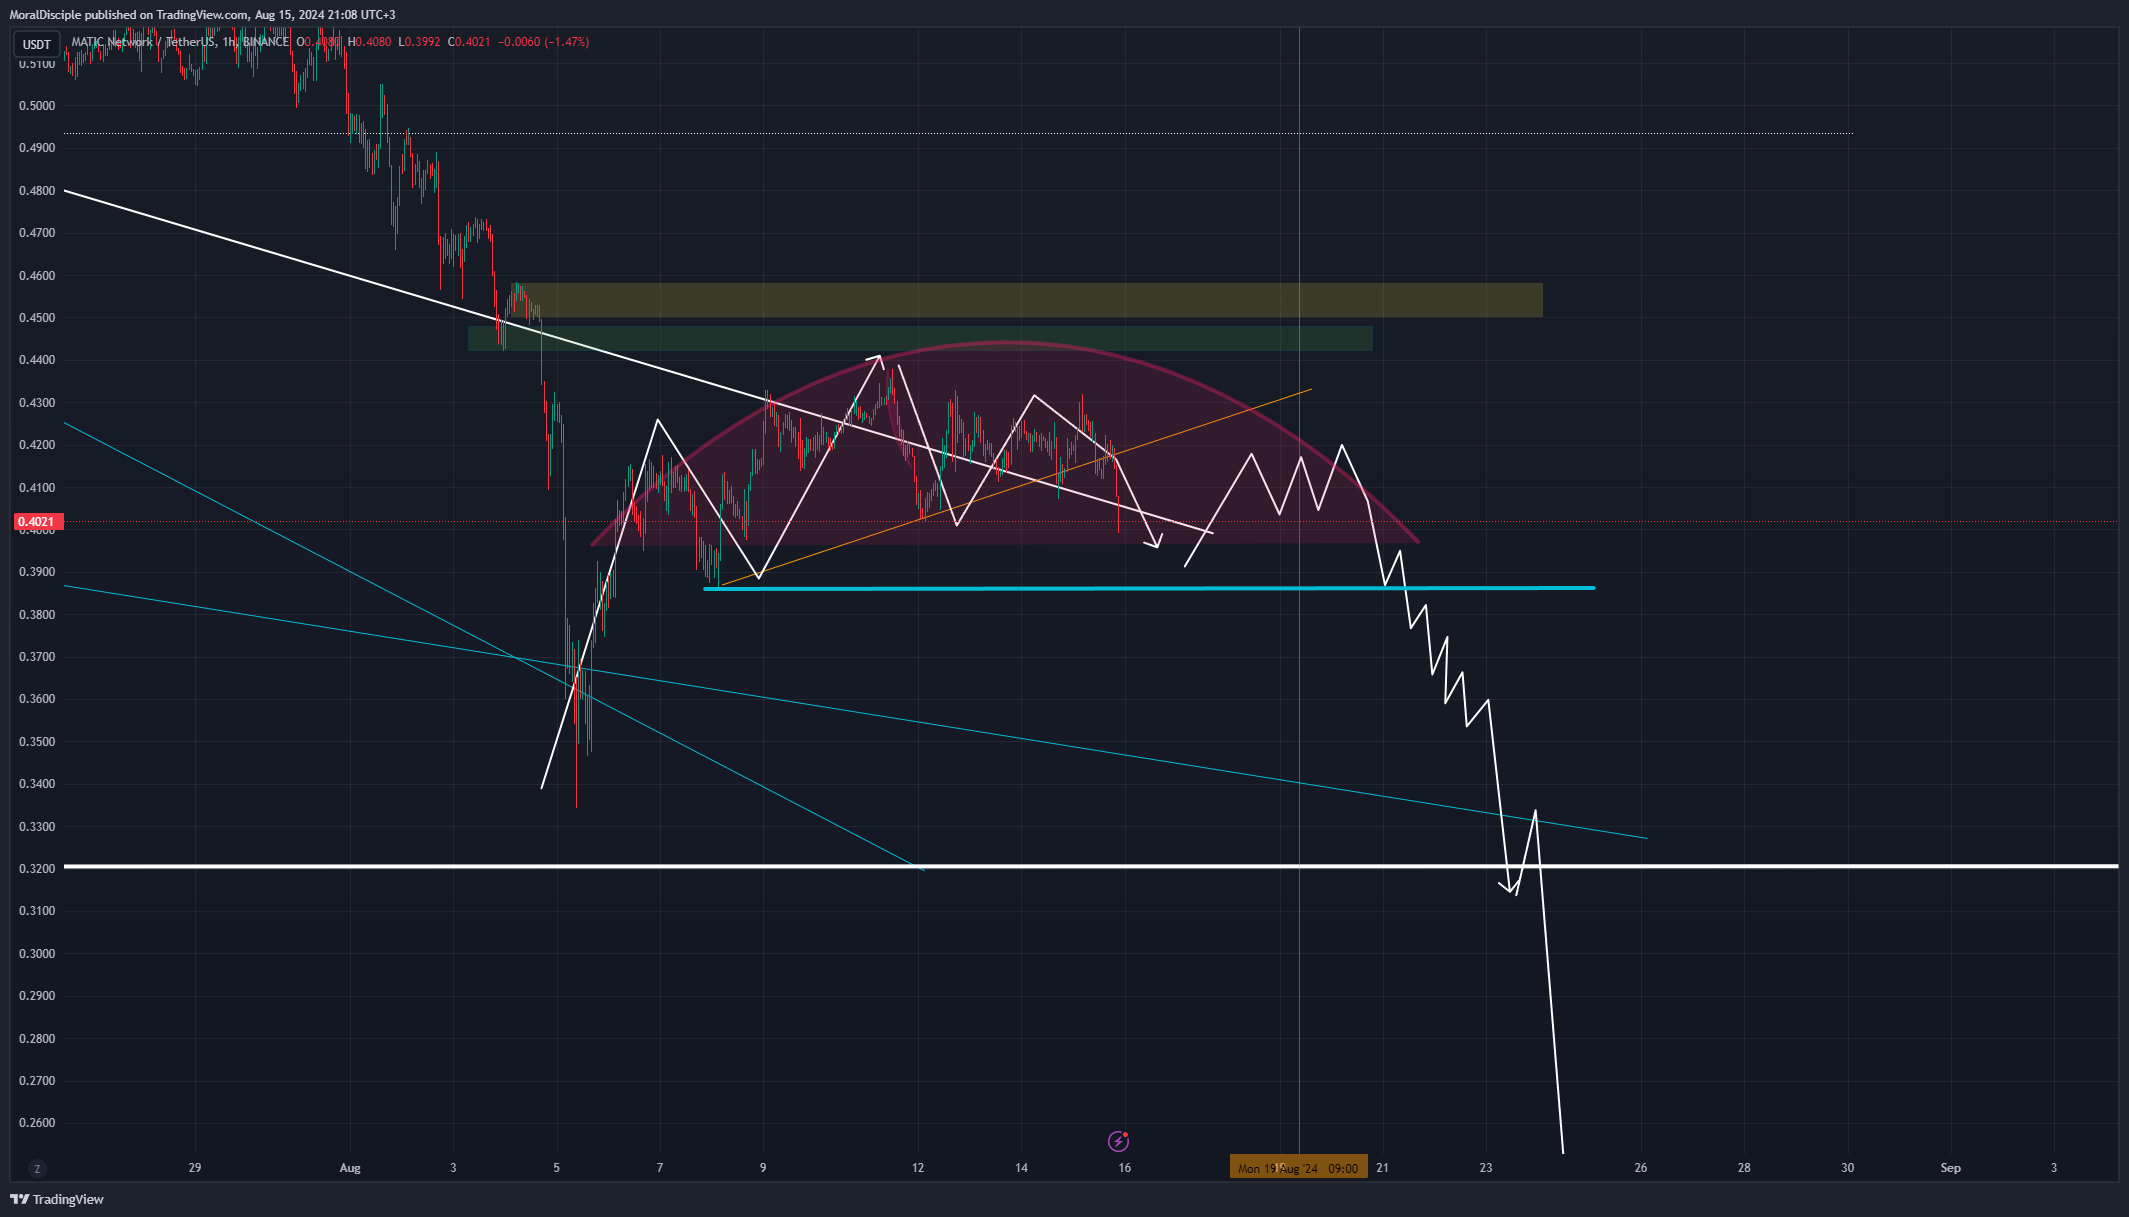2129x1217 pixels.
Task: Click the 0.2600 price axis label
Action: 37,1123
